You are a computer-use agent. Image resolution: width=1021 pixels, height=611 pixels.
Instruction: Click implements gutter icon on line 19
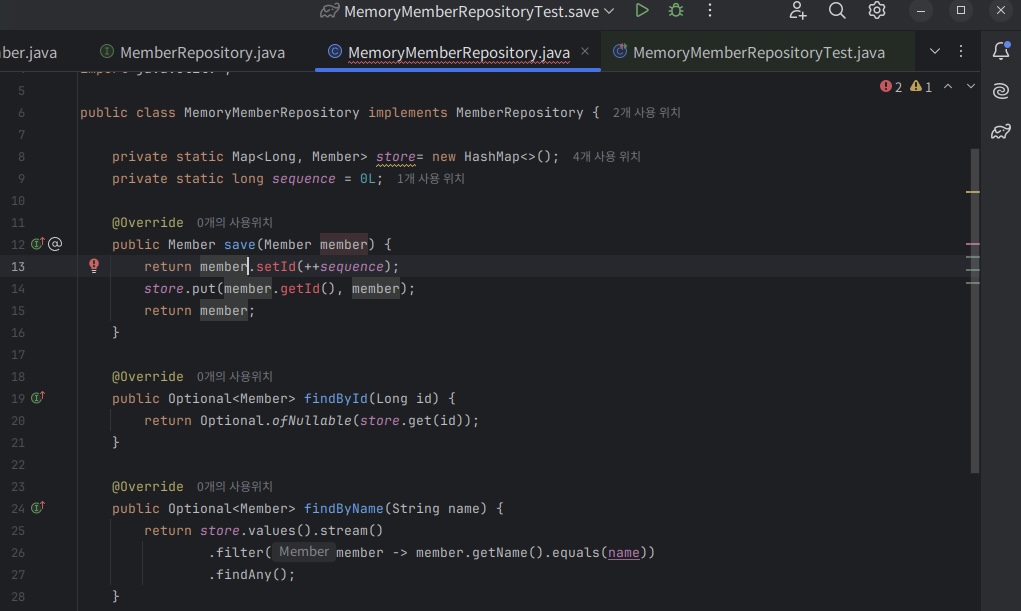[x=38, y=397]
